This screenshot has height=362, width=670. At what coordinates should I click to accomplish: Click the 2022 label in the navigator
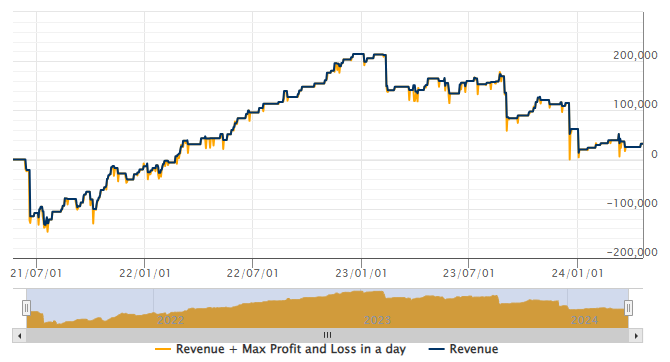coord(170,320)
